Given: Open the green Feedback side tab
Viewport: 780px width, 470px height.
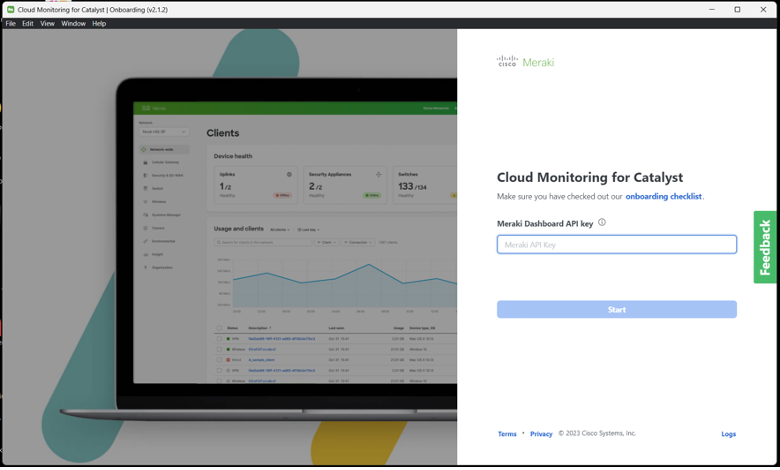Looking at the screenshot, I should pos(765,247).
